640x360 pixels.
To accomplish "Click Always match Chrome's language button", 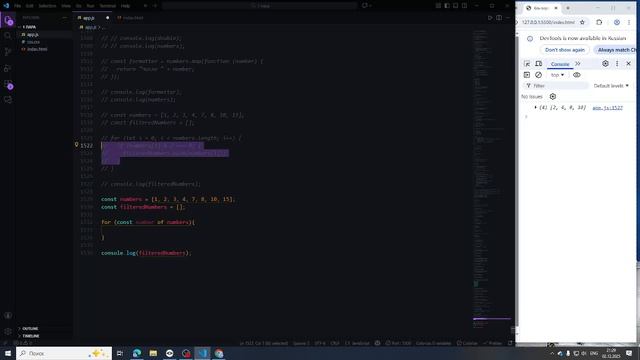I will [x=616, y=50].
